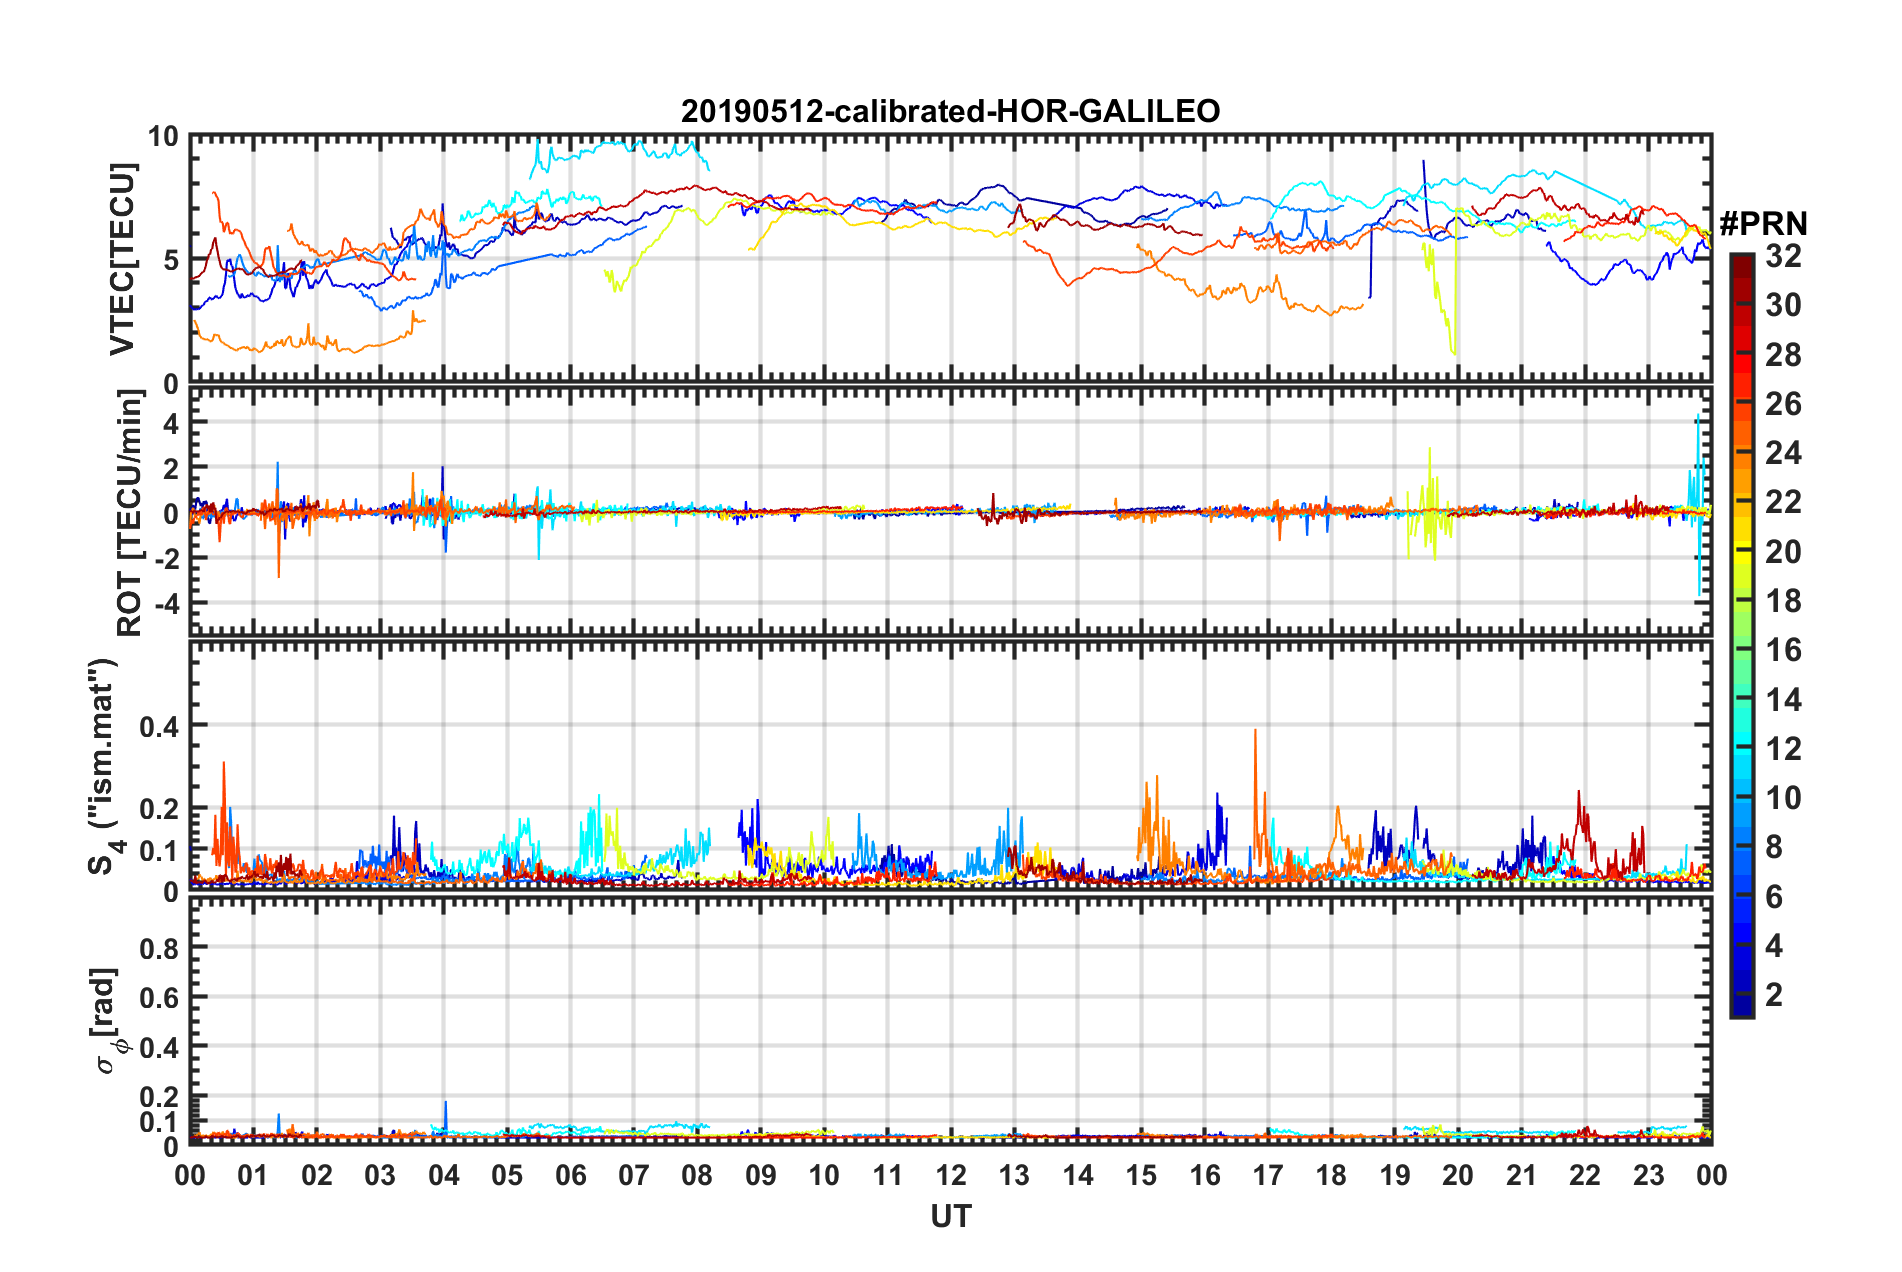The height and width of the screenshot is (1272, 1902).
Task: Click UT axis tick label "21"
Action: click(x=1521, y=1175)
